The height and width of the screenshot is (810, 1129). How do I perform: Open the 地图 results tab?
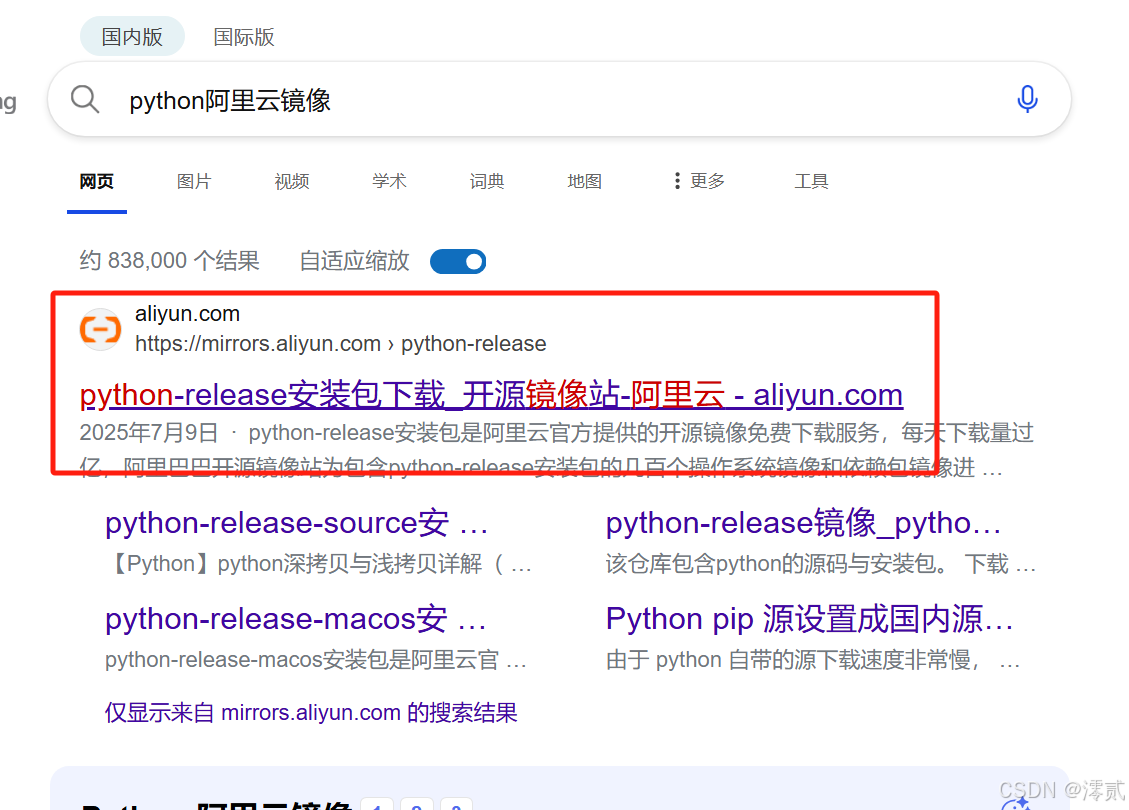pyautogui.click(x=585, y=181)
